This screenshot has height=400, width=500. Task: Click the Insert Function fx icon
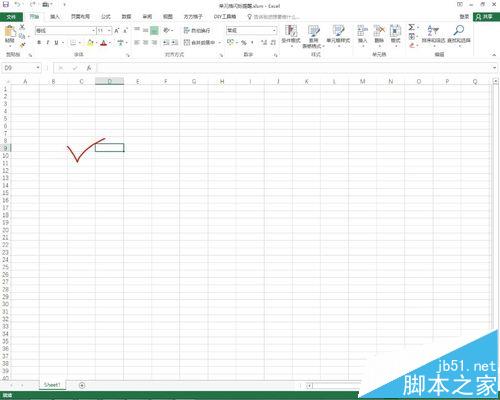coord(89,68)
